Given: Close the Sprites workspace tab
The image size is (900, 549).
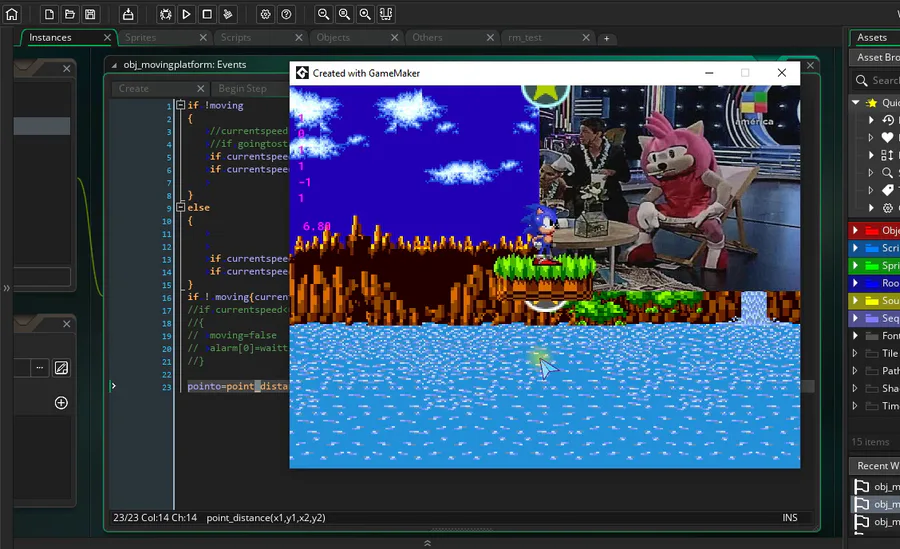Looking at the screenshot, I should pos(203,37).
